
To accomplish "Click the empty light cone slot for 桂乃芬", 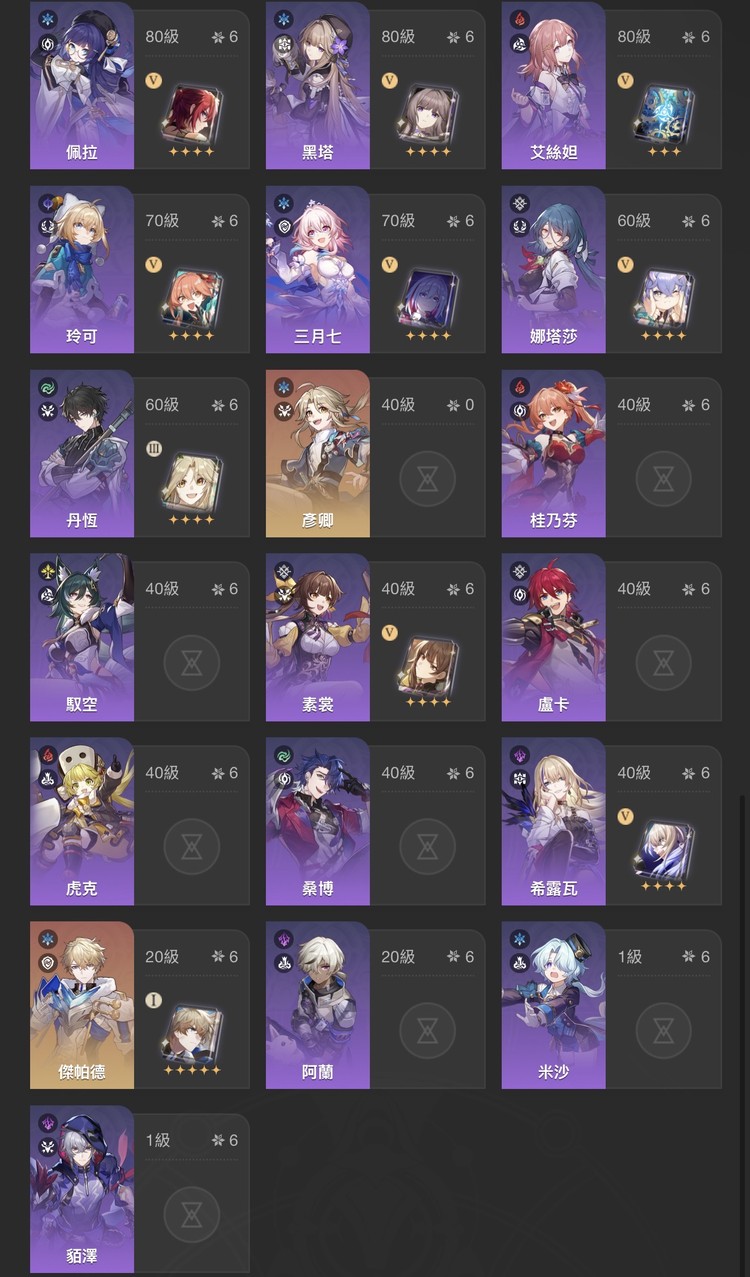I will point(663,478).
